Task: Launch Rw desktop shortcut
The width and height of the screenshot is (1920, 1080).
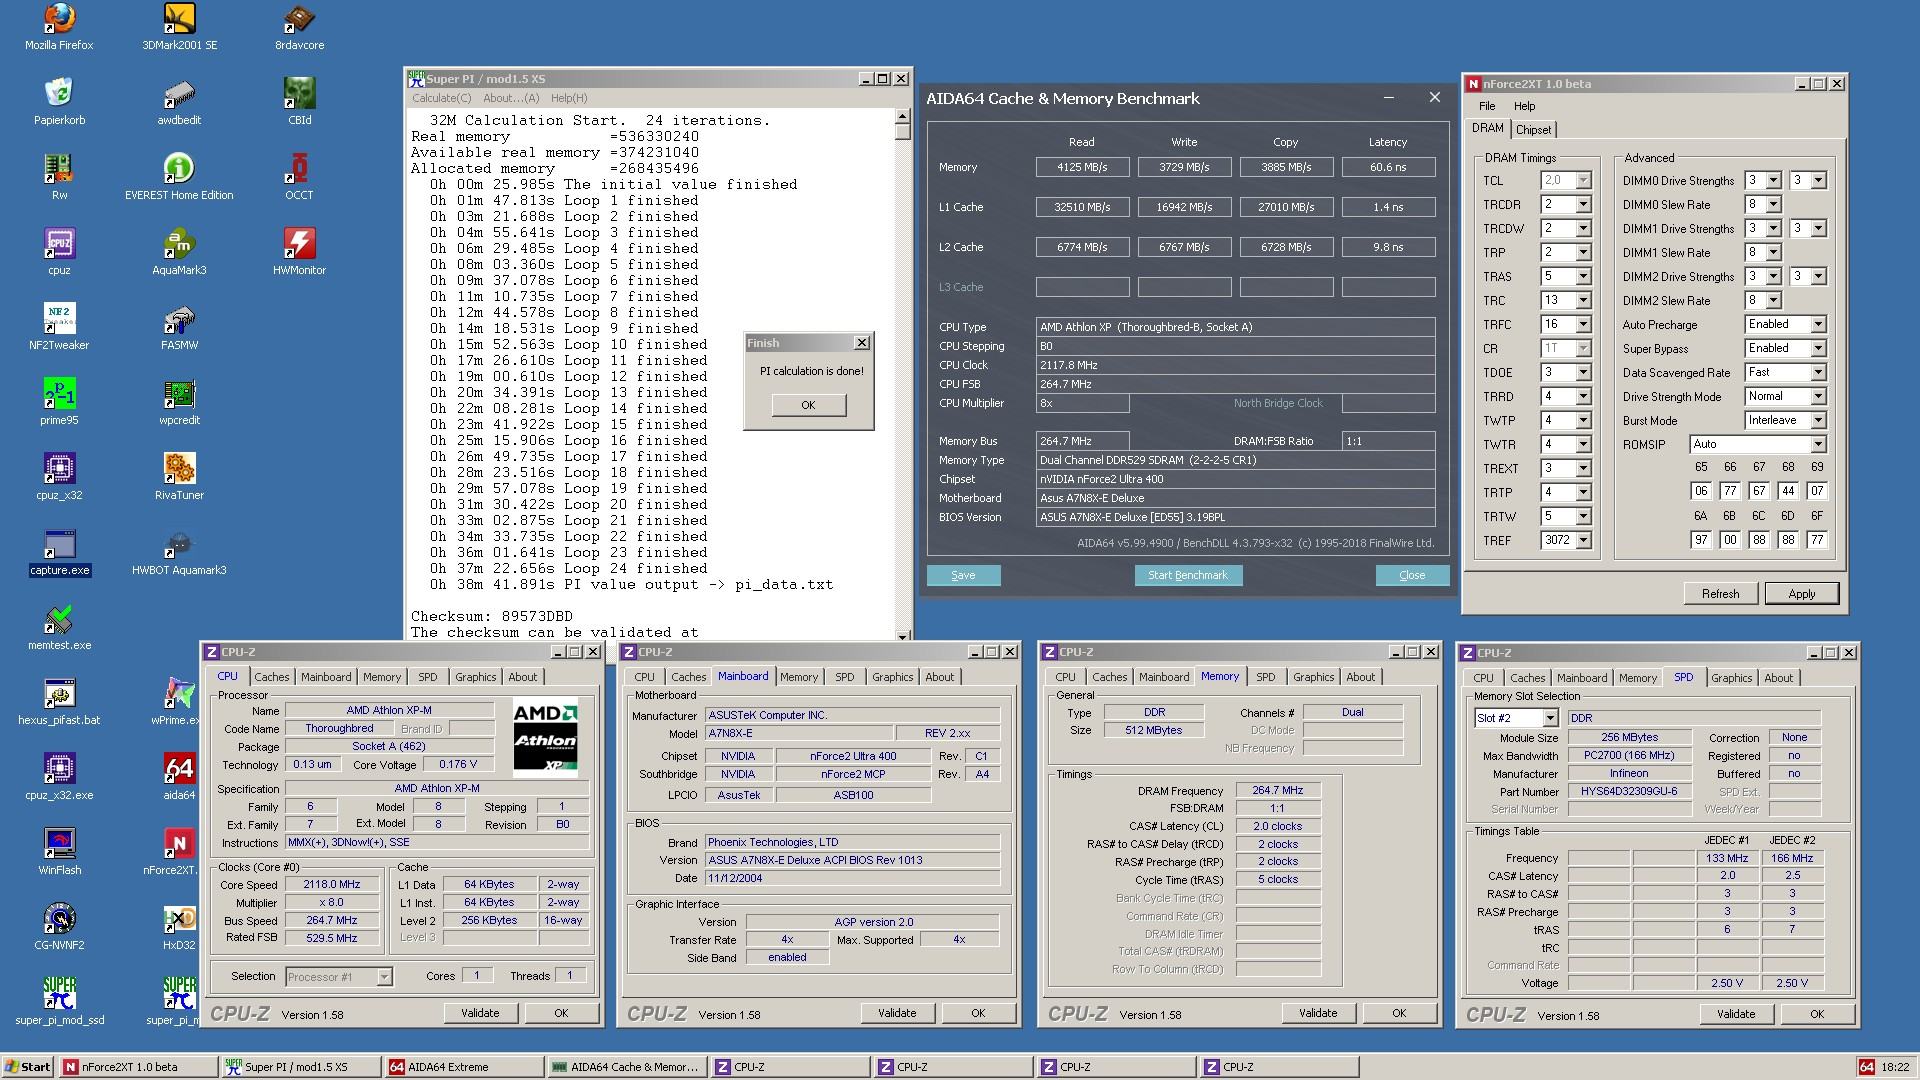Action: click(x=59, y=178)
